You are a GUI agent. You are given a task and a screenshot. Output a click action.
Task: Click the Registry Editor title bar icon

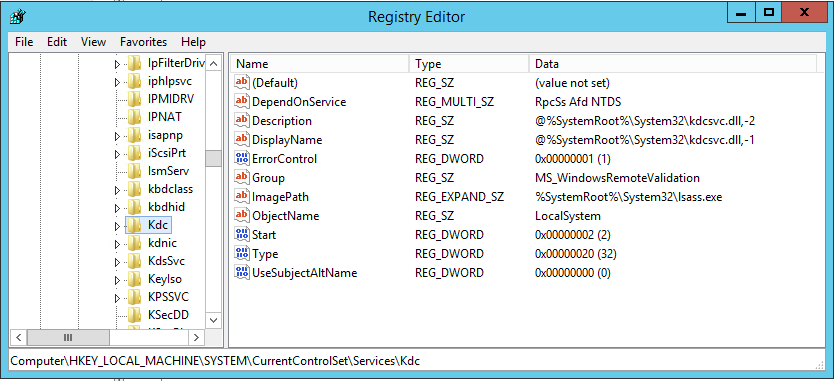(x=17, y=17)
